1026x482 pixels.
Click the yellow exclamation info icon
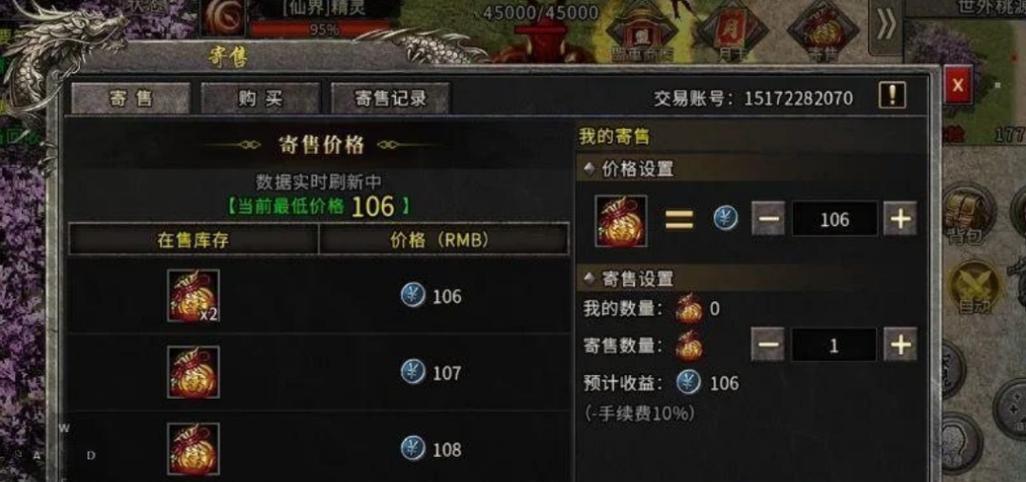(891, 95)
